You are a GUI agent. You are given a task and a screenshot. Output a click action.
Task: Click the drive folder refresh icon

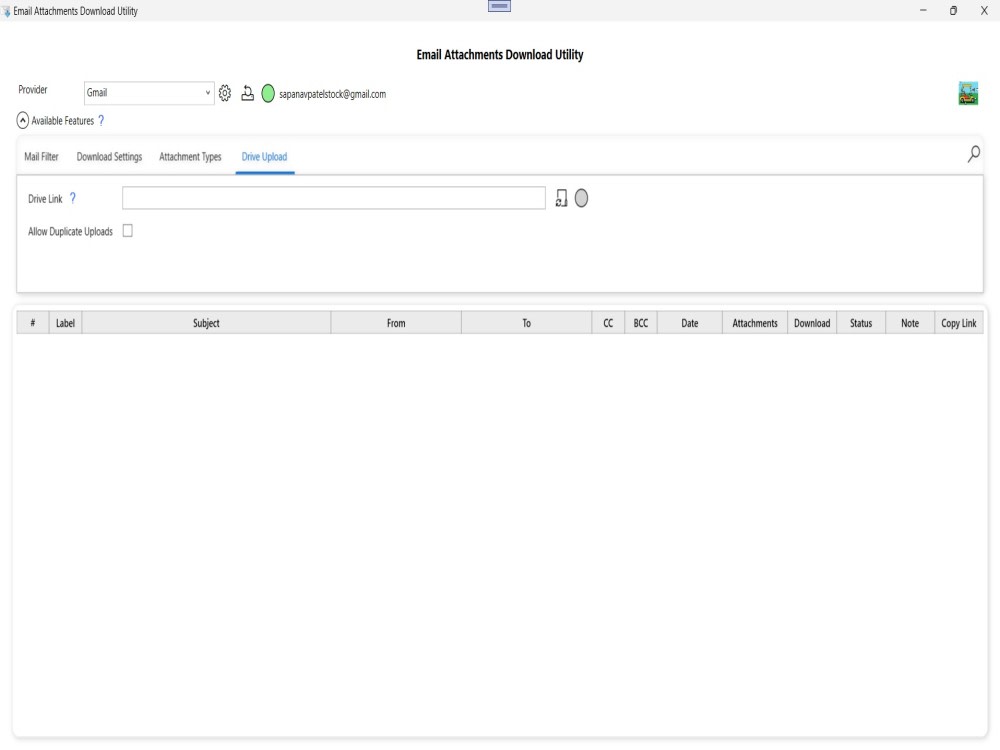pos(561,198)
